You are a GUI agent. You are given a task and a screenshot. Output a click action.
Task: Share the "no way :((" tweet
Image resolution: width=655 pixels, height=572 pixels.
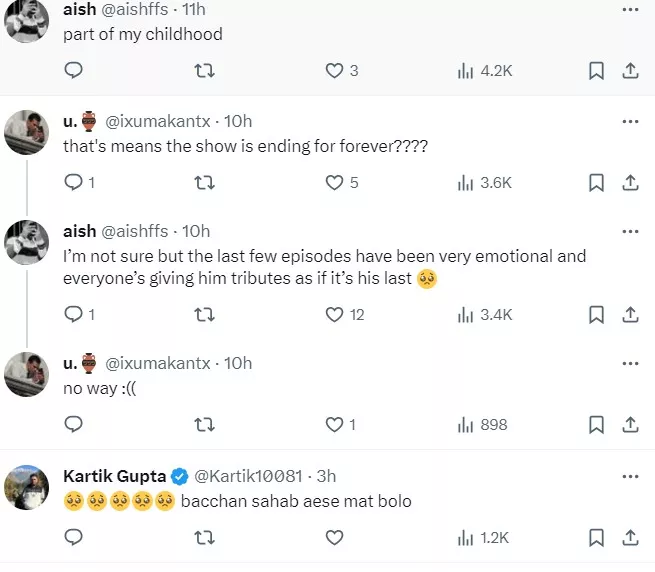click(x=630, y=424)
